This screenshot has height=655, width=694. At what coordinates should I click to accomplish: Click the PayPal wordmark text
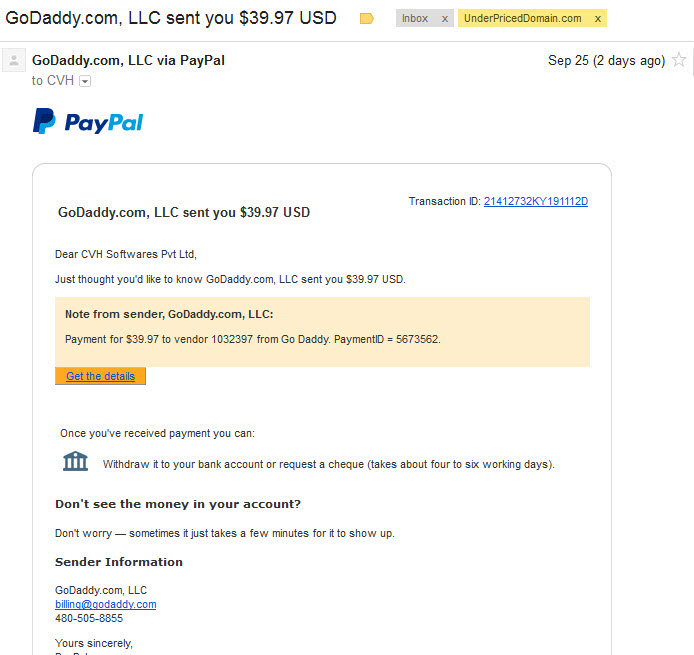pyautogui.click(x=104, y=123)
